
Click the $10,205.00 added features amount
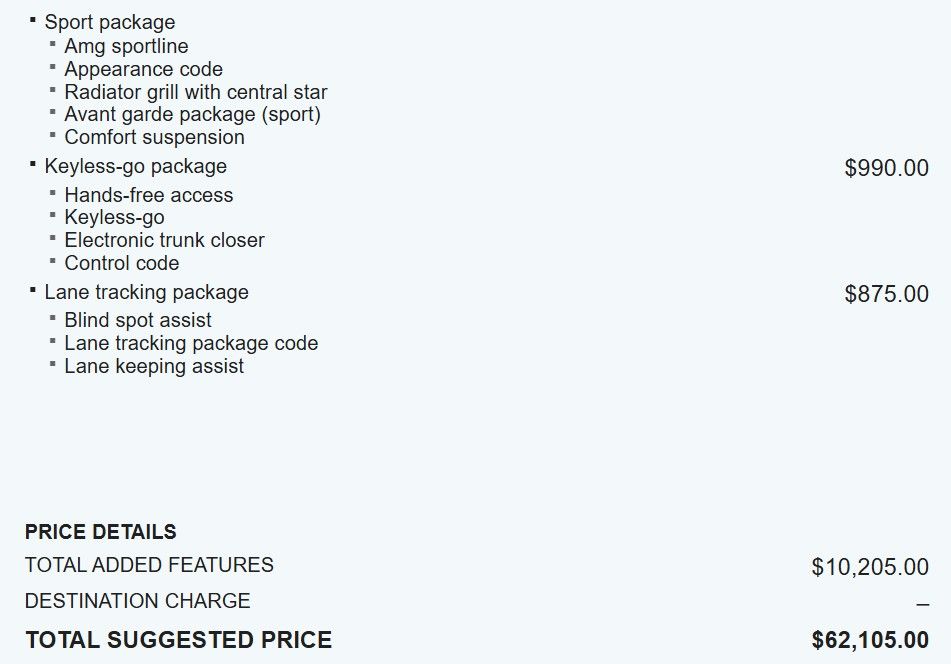[870, 568]
